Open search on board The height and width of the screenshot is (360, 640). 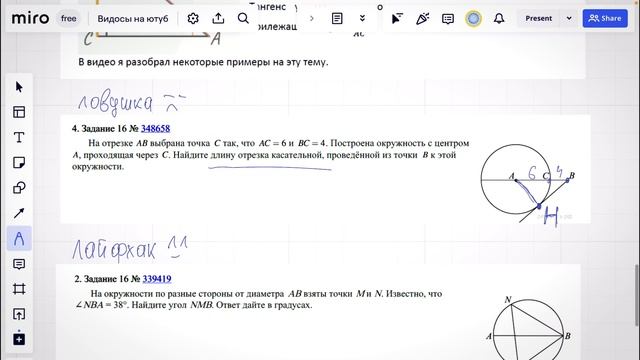point(243,18)
